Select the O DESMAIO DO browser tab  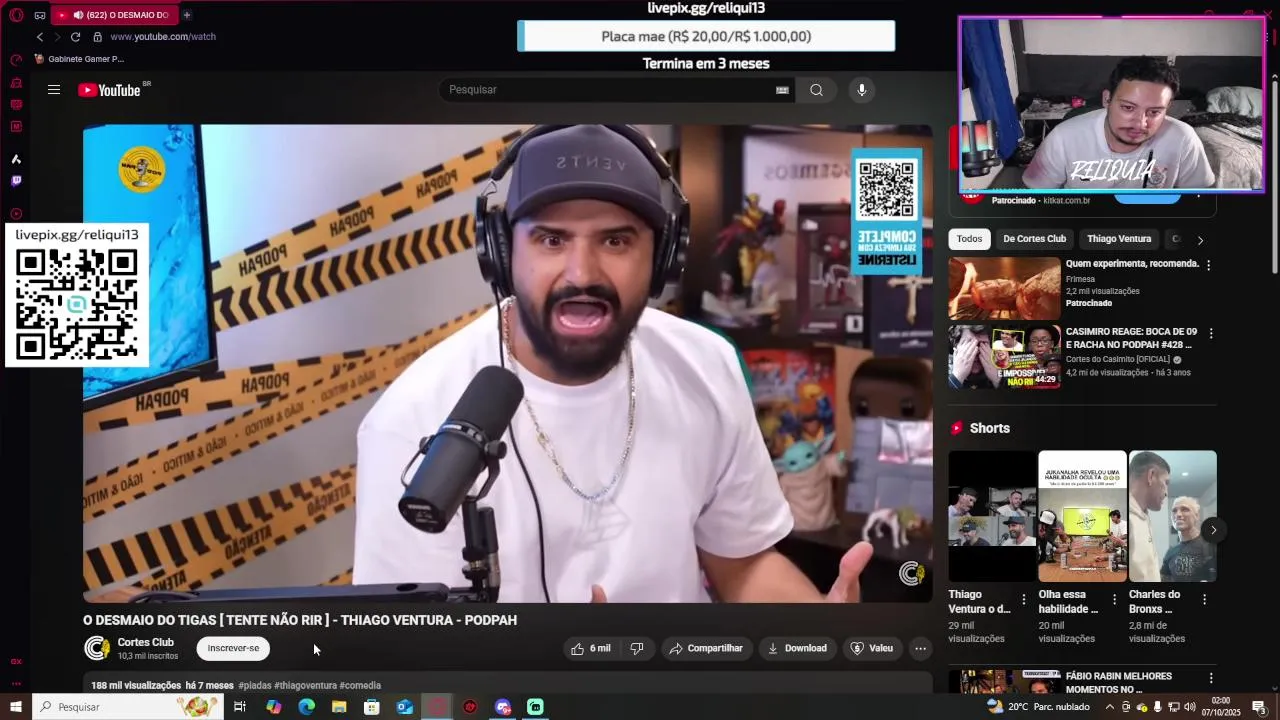click(113, 15)
